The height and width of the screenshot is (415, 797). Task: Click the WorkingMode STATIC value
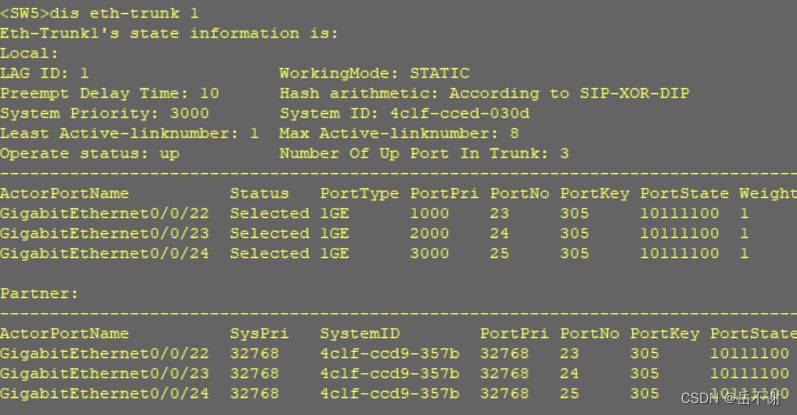coord(440,73)
